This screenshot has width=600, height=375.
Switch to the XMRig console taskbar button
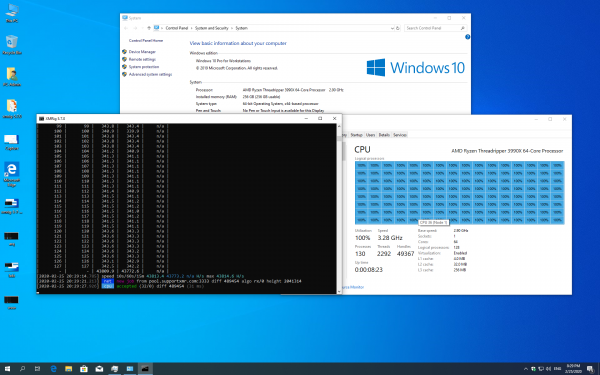tap(145, 369)
